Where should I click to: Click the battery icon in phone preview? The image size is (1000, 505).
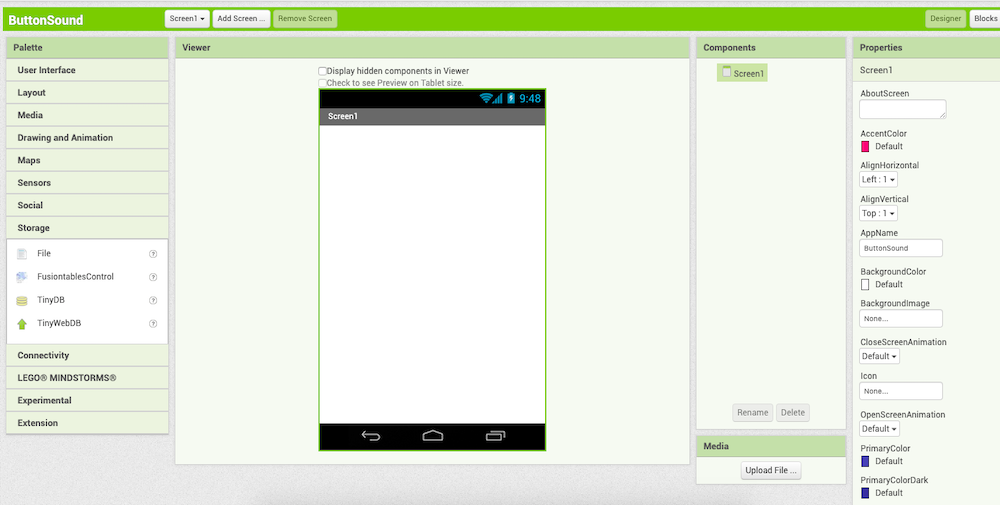511,98
